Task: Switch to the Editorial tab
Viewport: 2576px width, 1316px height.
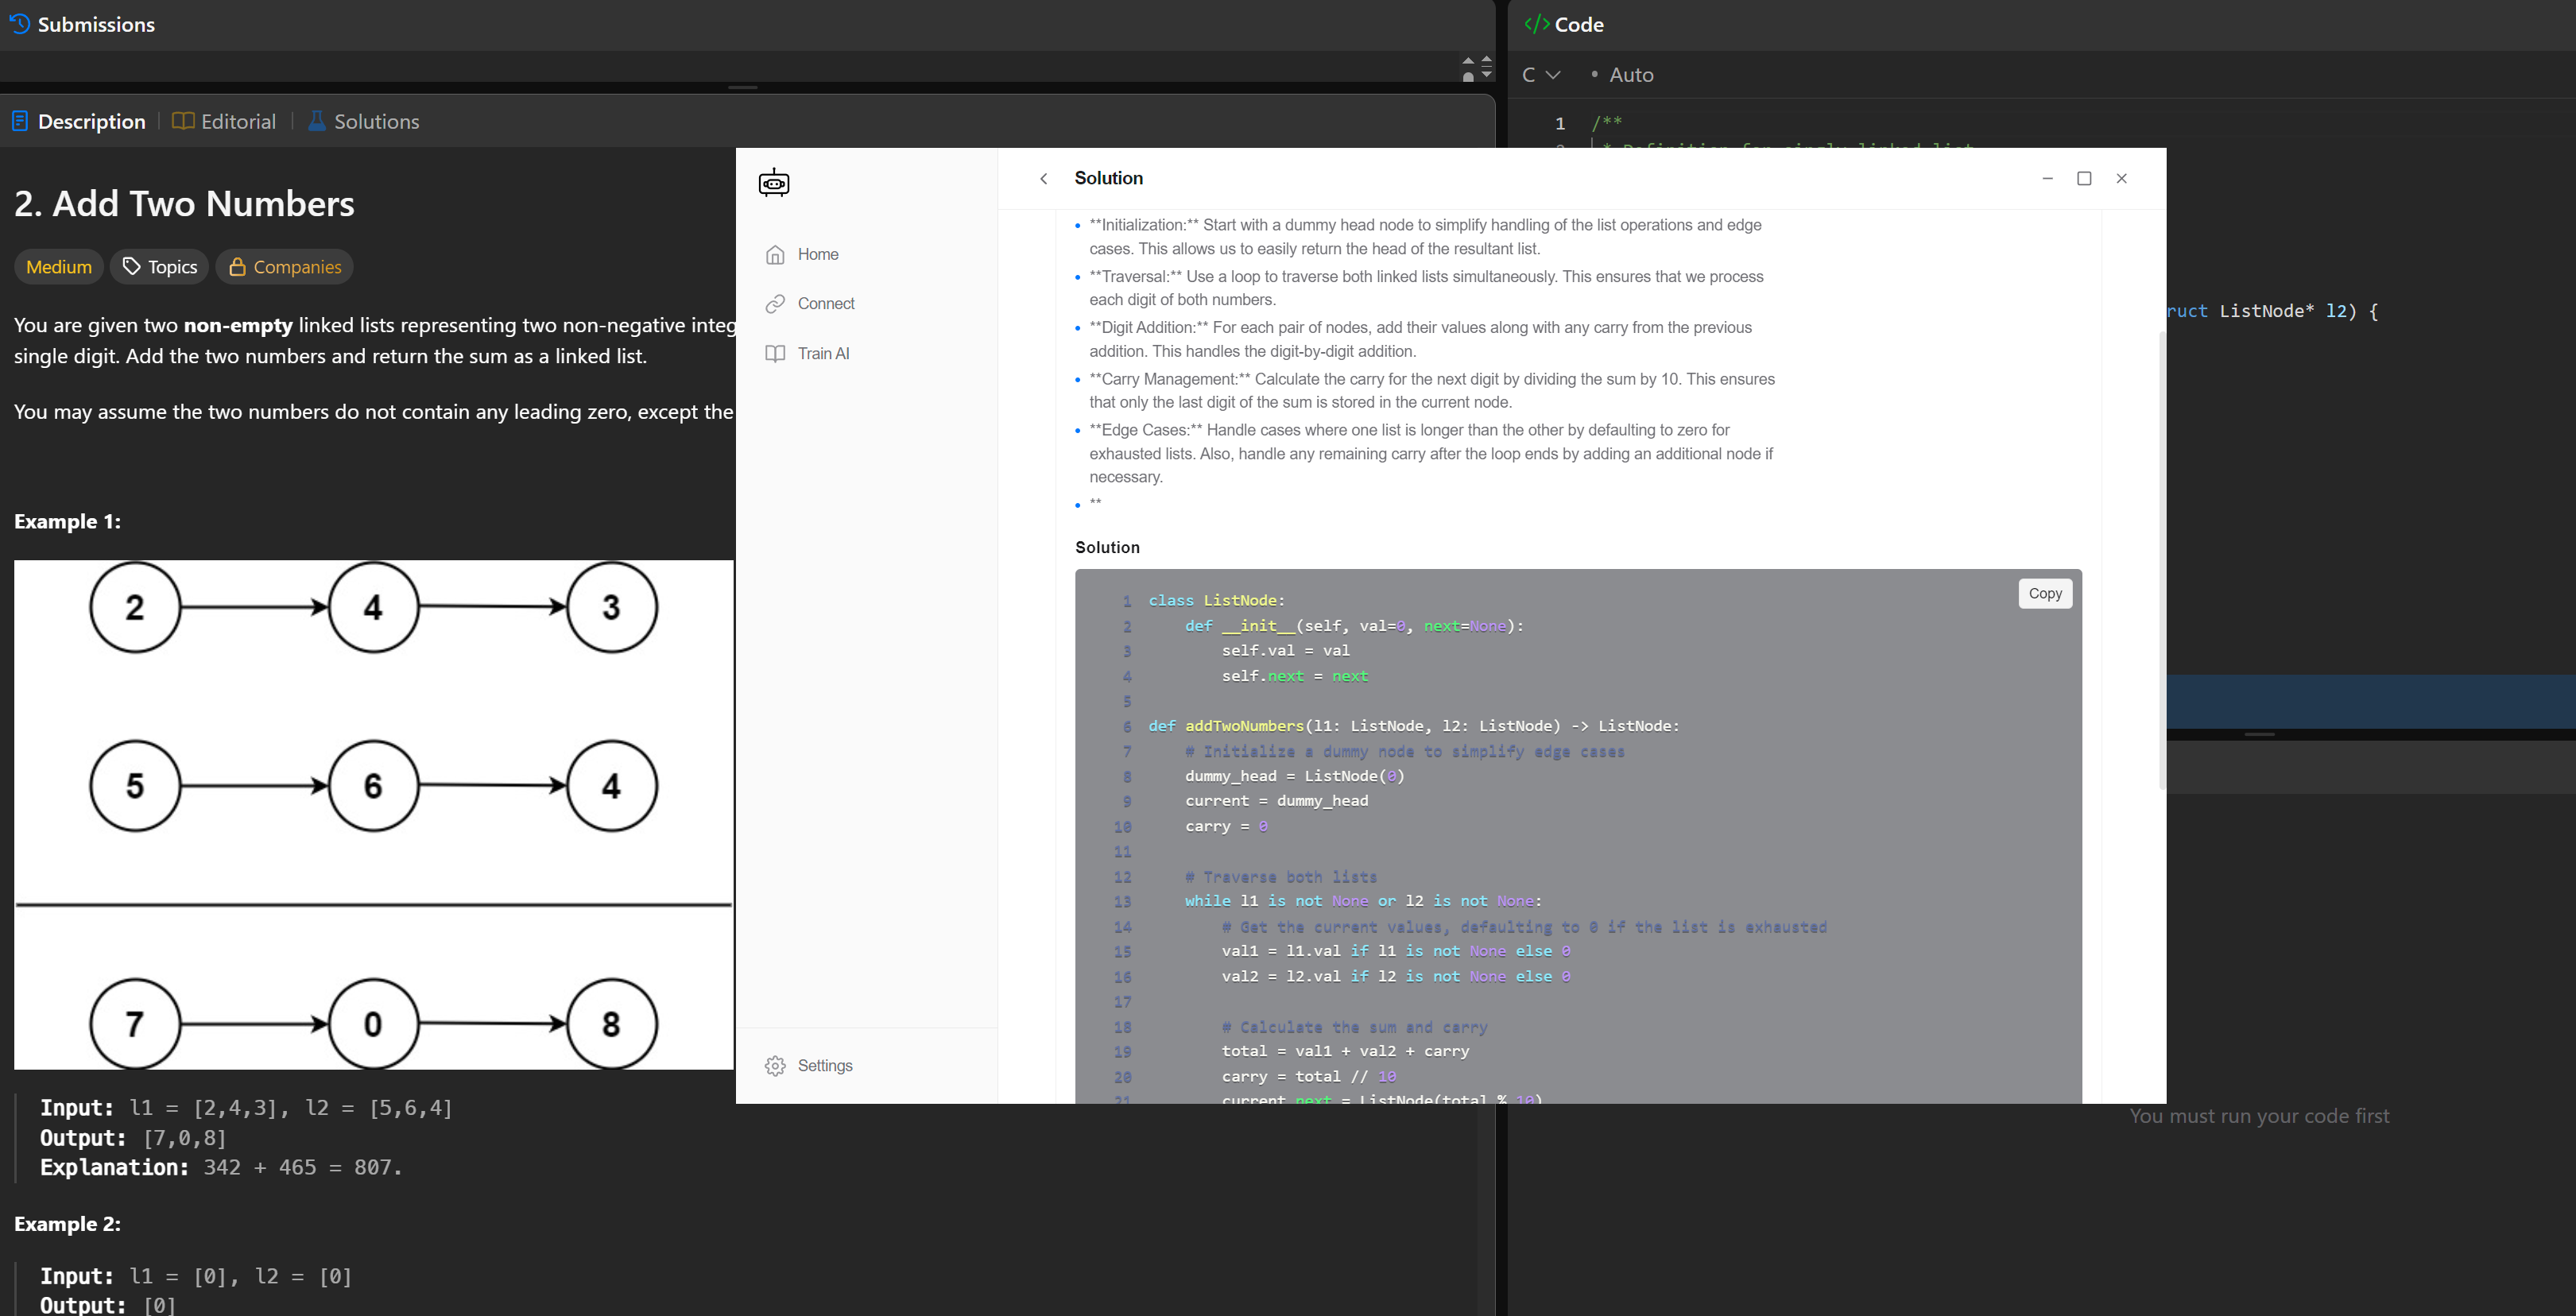Action: pyautogui.click(x=224, y=121)
